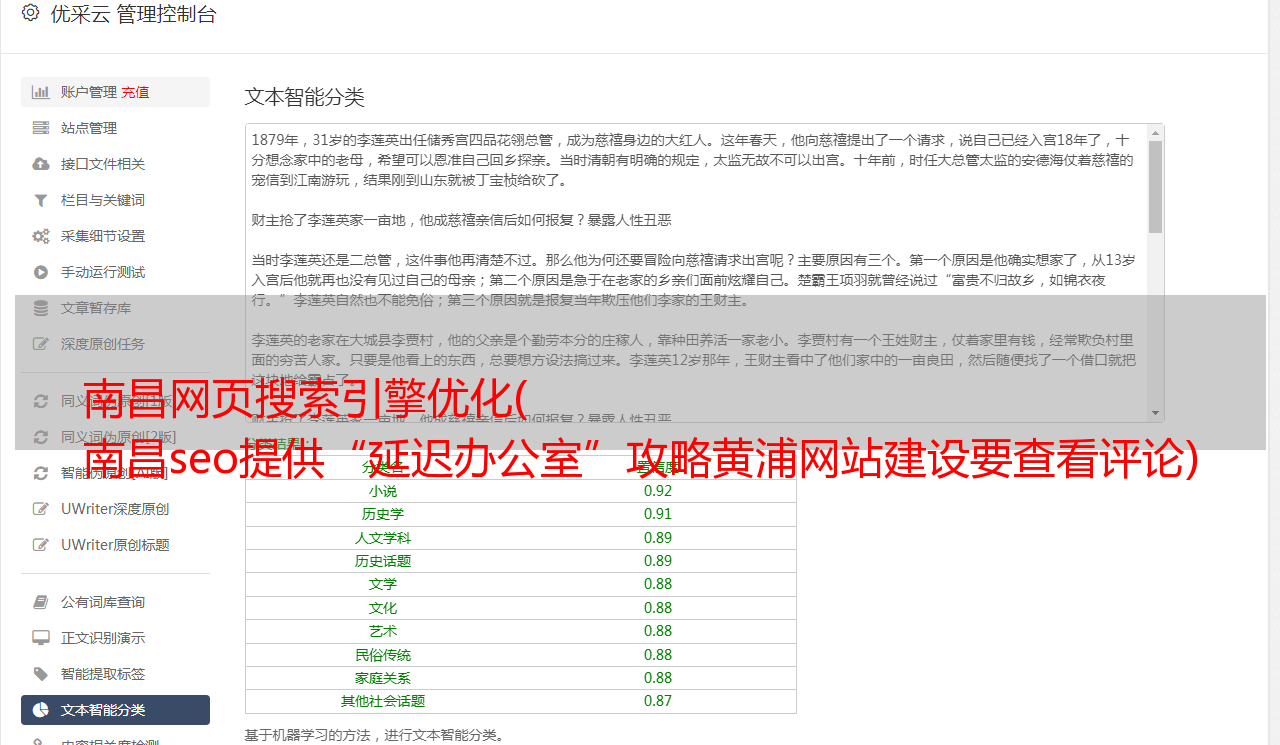
Task: Click the red 充值 link
Action: click(x=135, y=92)
